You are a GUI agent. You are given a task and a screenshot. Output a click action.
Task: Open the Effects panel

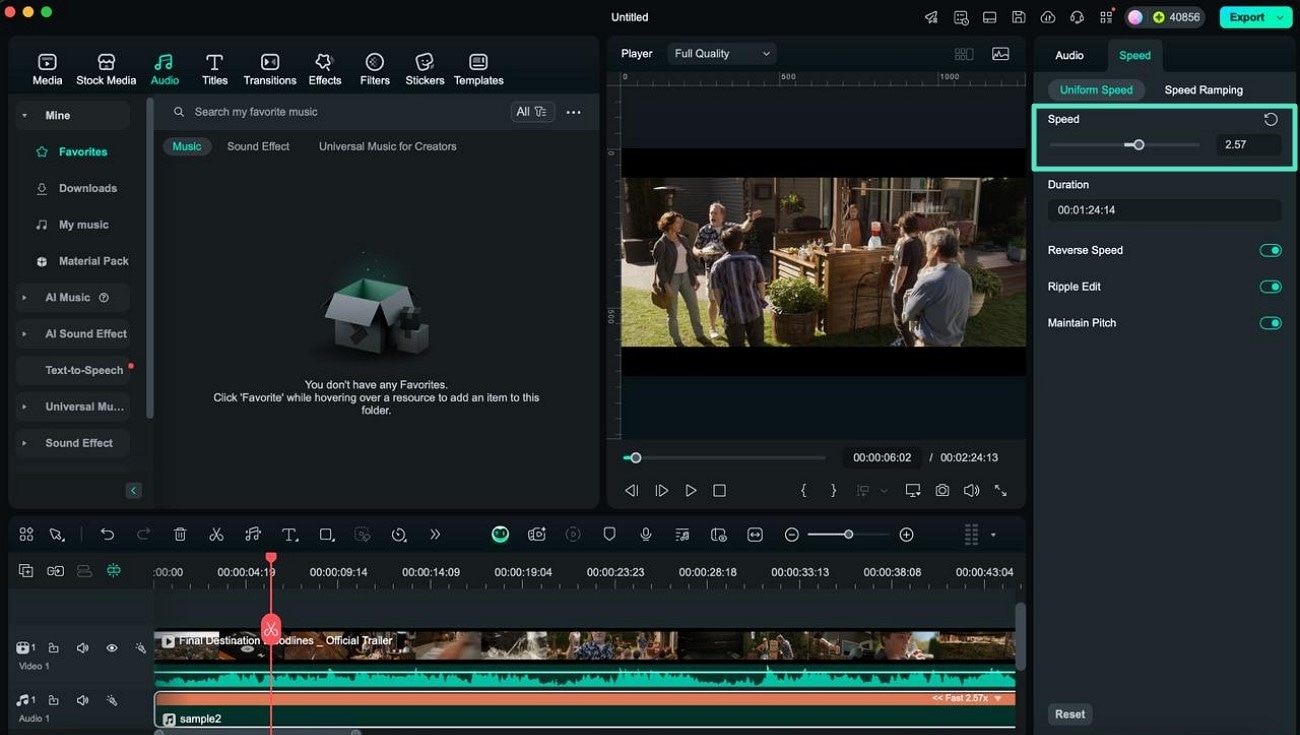pyautogui.click(x=324, y=69)
